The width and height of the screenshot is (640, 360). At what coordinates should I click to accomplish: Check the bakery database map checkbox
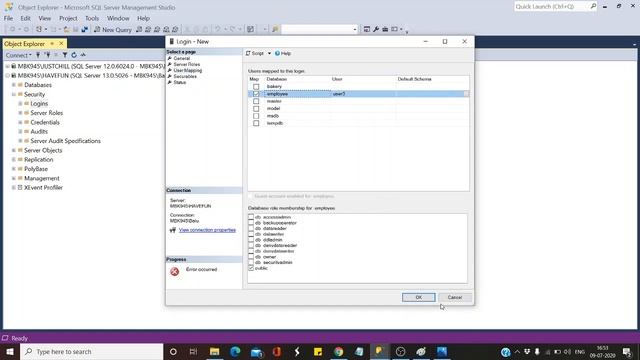coord(256,87)
